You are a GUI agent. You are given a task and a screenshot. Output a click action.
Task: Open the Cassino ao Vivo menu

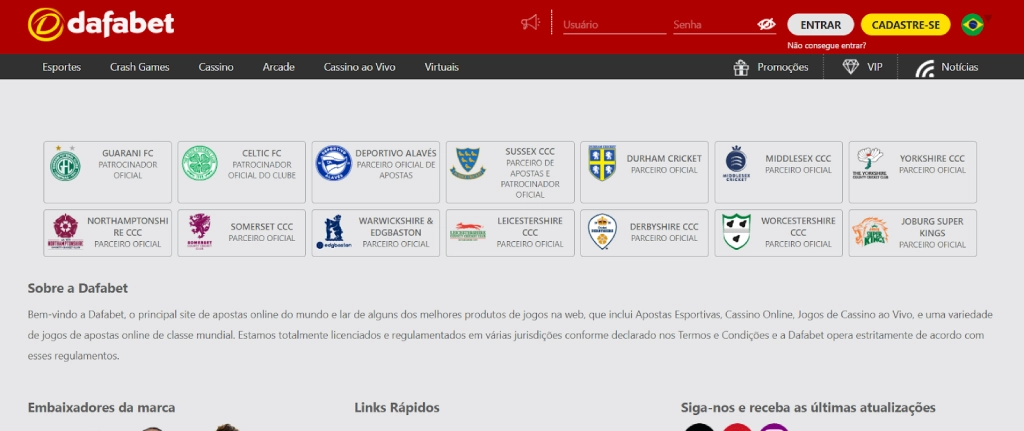(359, 67)
